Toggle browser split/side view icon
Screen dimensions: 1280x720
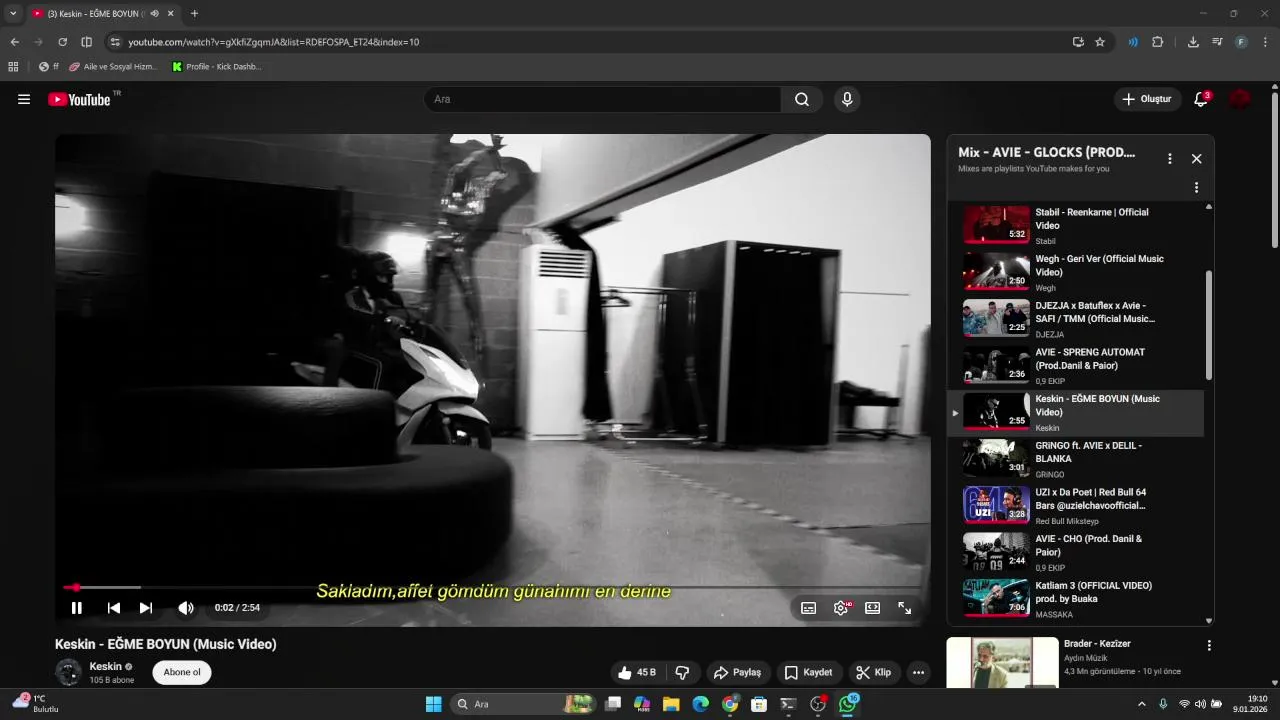click(x=86, y=42)
